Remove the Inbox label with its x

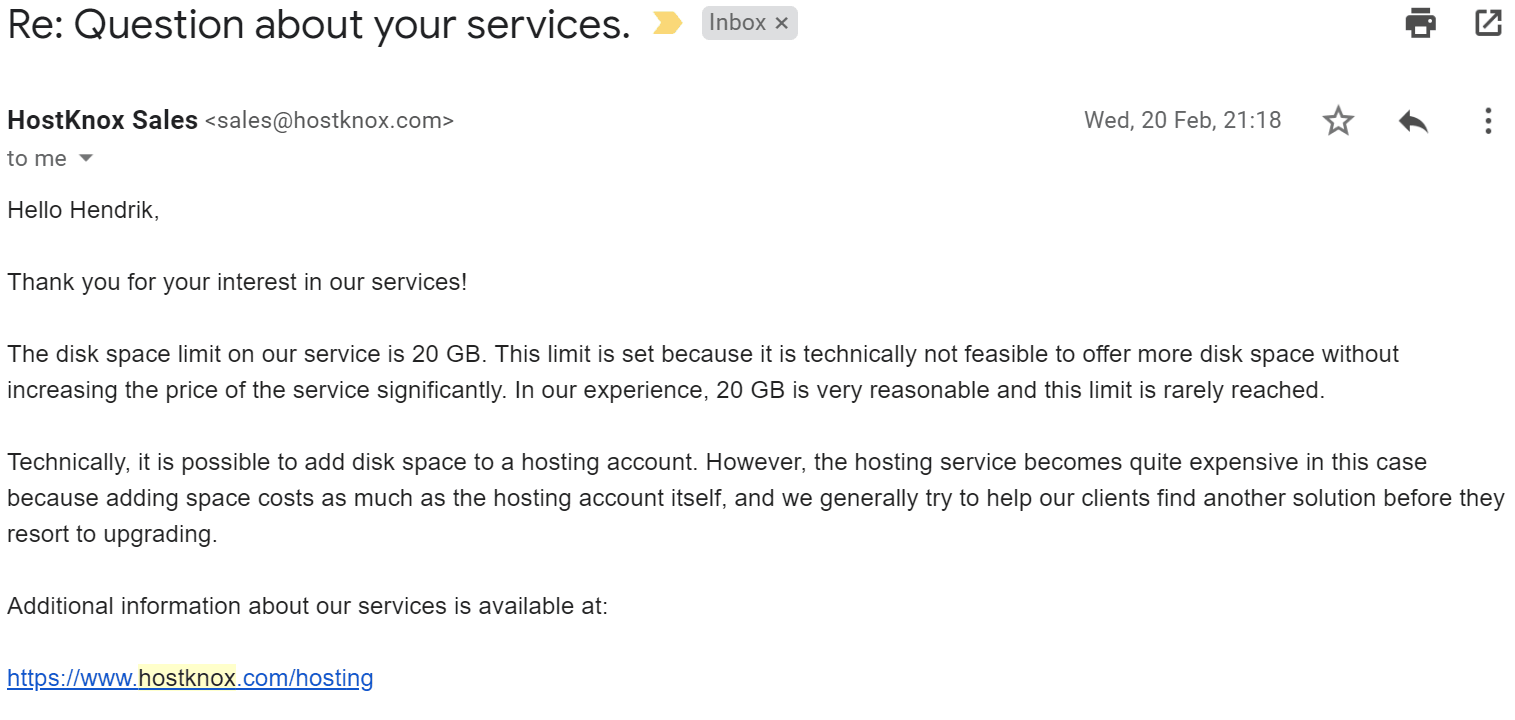tap(782, 23)
